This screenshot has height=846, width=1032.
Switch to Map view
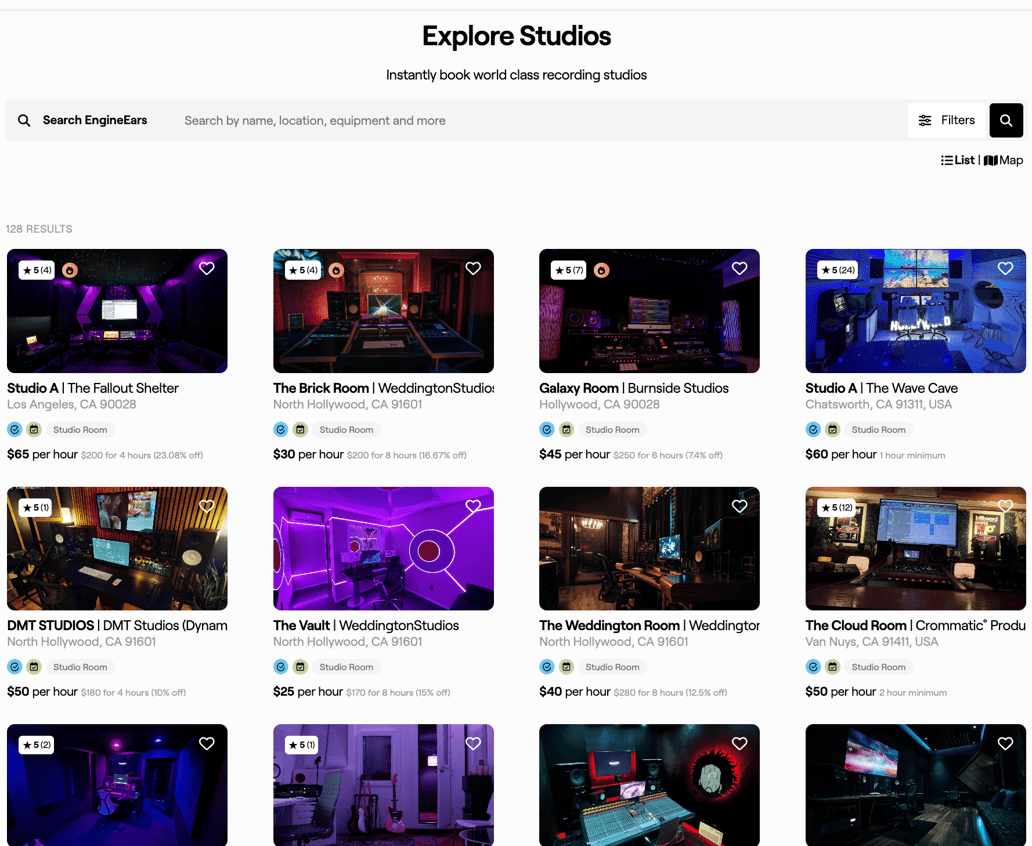click(1003, 160)
